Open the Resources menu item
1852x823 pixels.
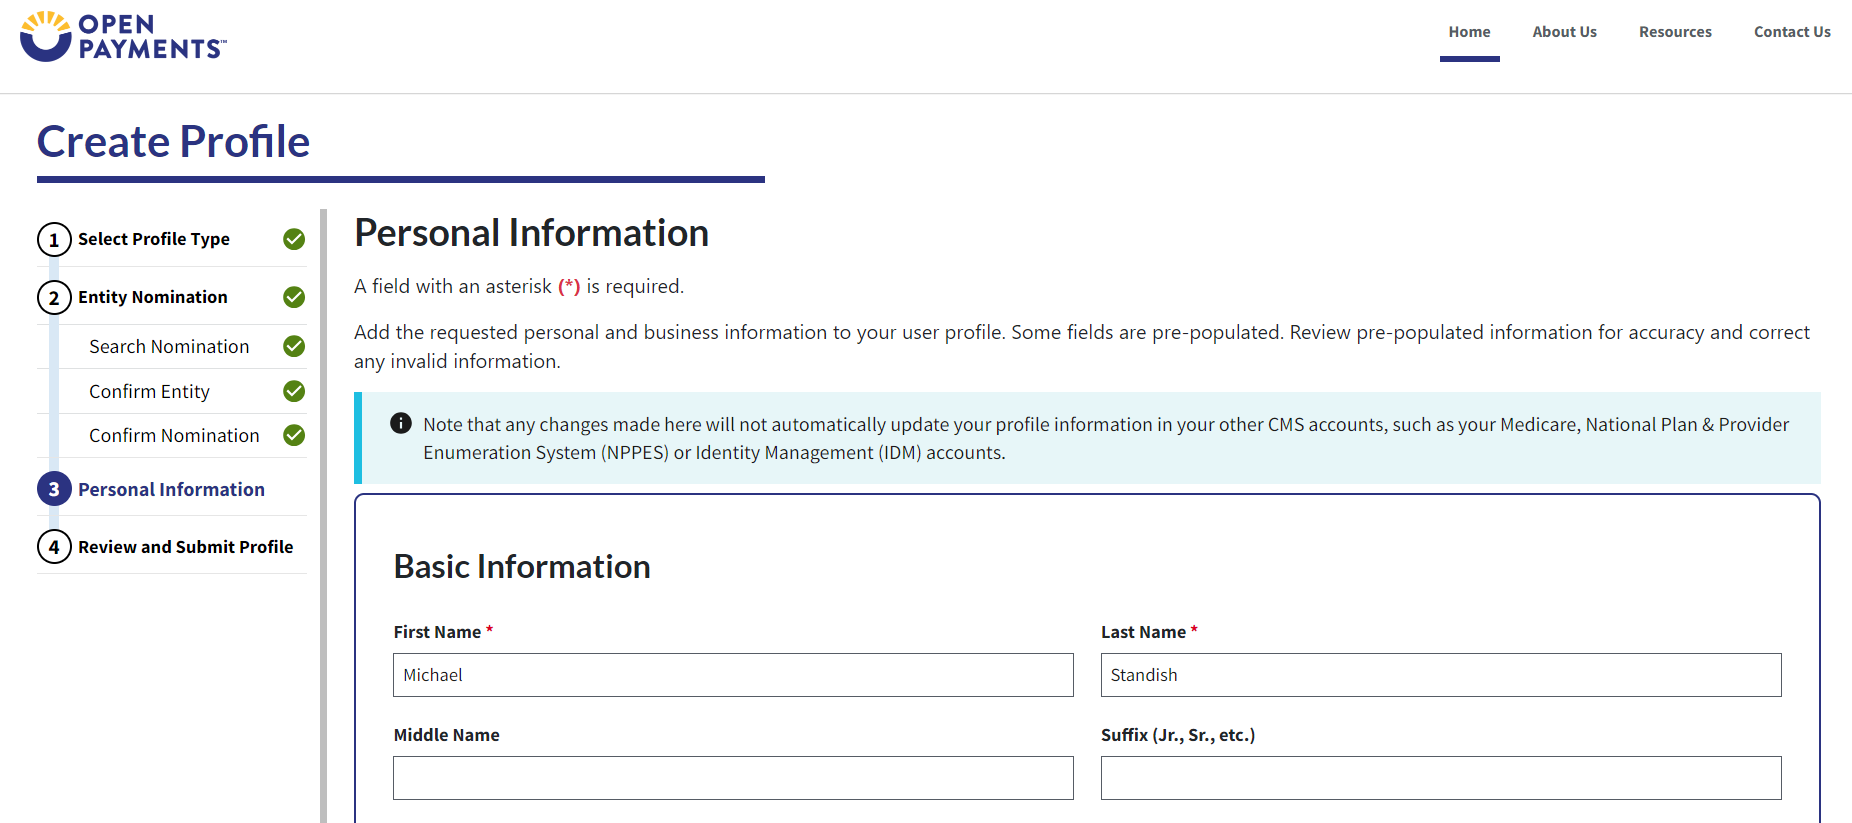tap(1675, 32)
